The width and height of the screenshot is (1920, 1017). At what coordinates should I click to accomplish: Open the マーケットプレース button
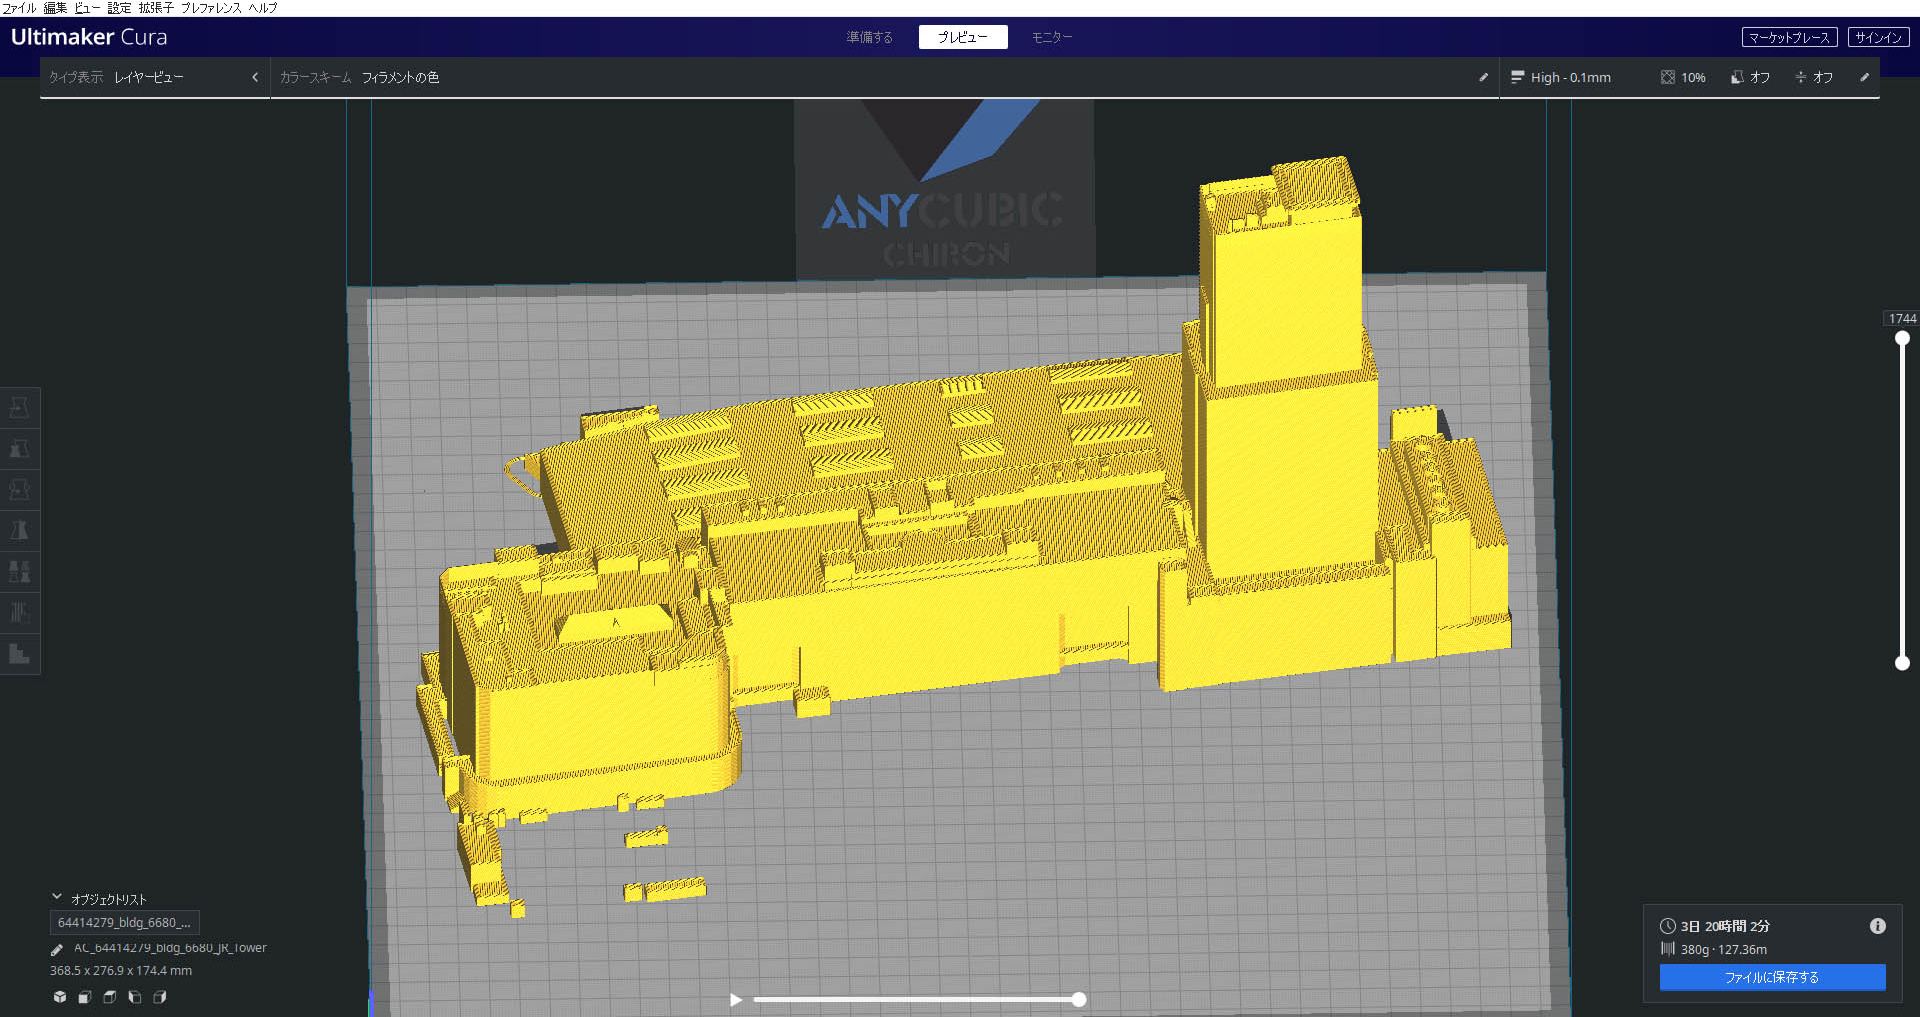coord(1789,37)
